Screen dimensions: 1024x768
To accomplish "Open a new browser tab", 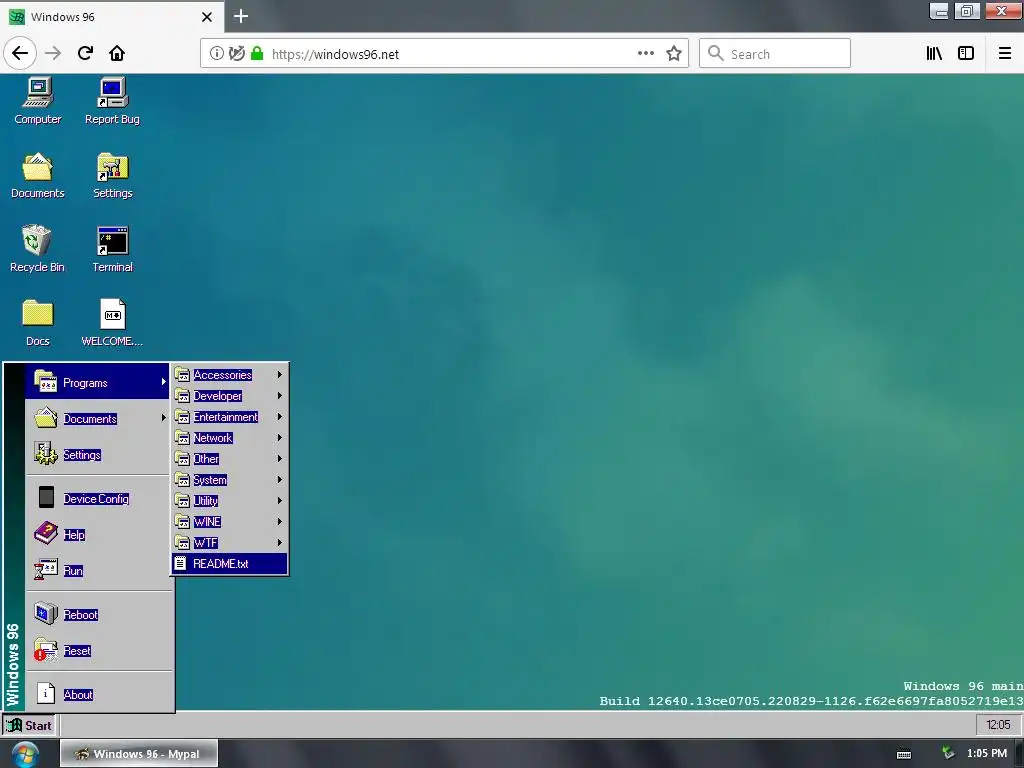I will coord(241,16).
